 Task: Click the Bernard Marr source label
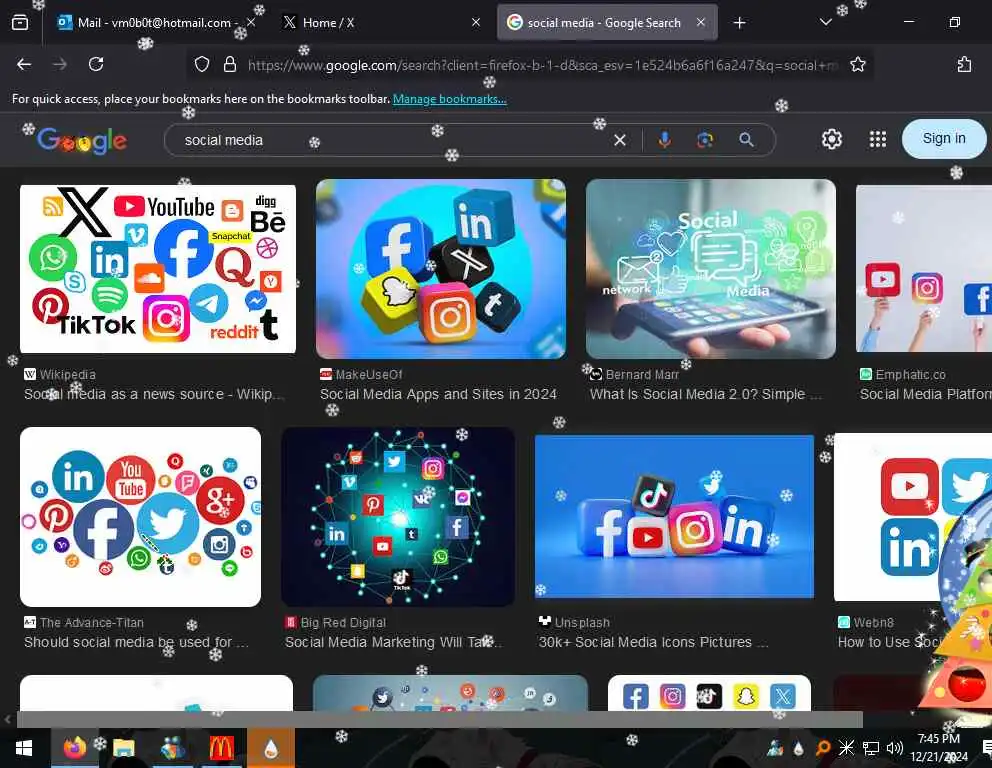click(642, 375)
